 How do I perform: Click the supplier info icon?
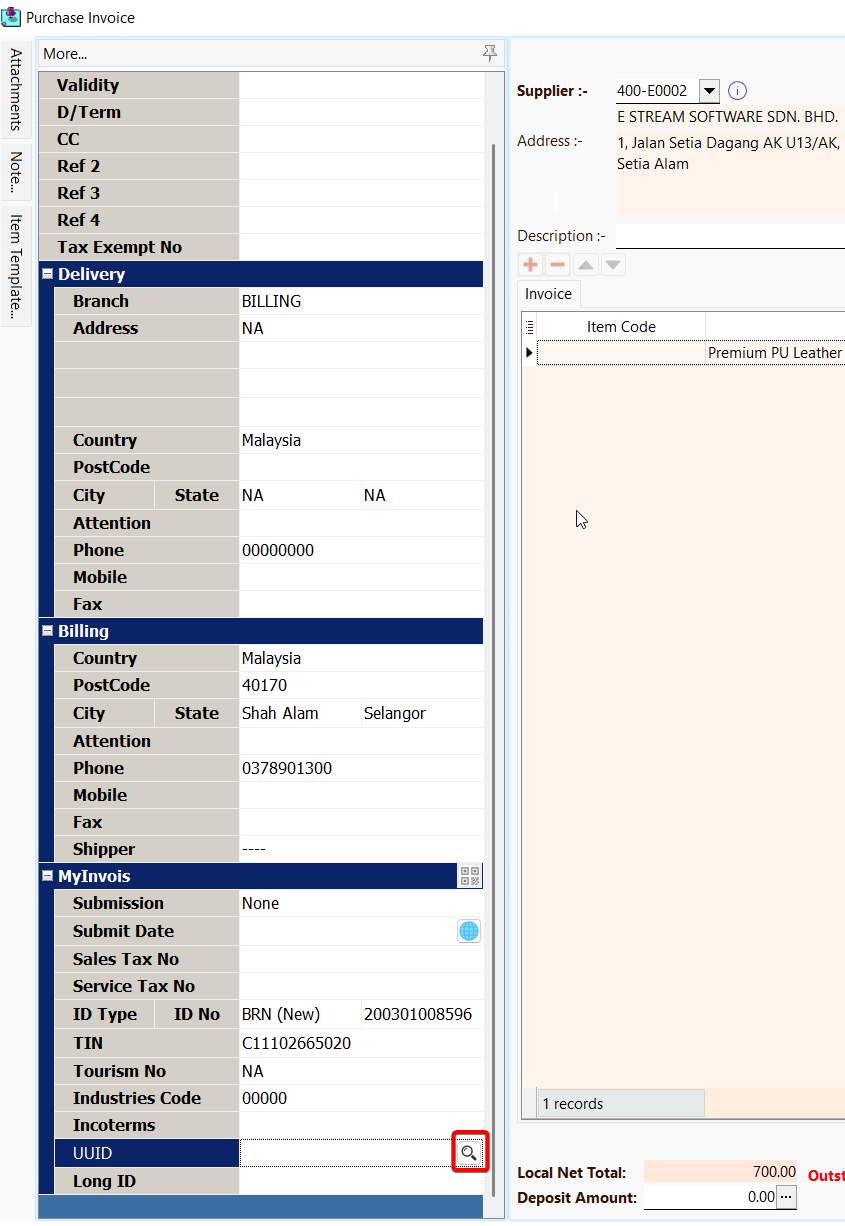pyautogui.click(x=738, y=91)
